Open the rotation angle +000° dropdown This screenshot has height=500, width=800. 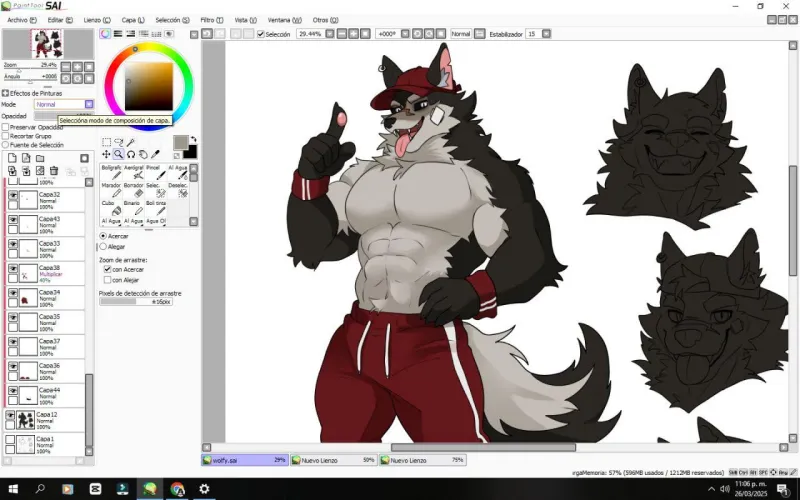pos(405,34)
